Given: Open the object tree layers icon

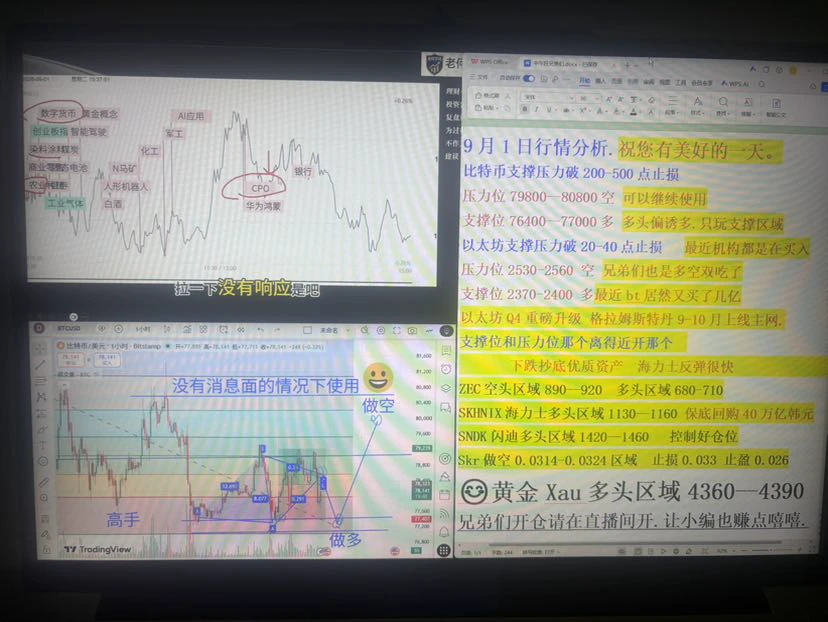Looking at the screenshot, I should click(x=446, y=388).
